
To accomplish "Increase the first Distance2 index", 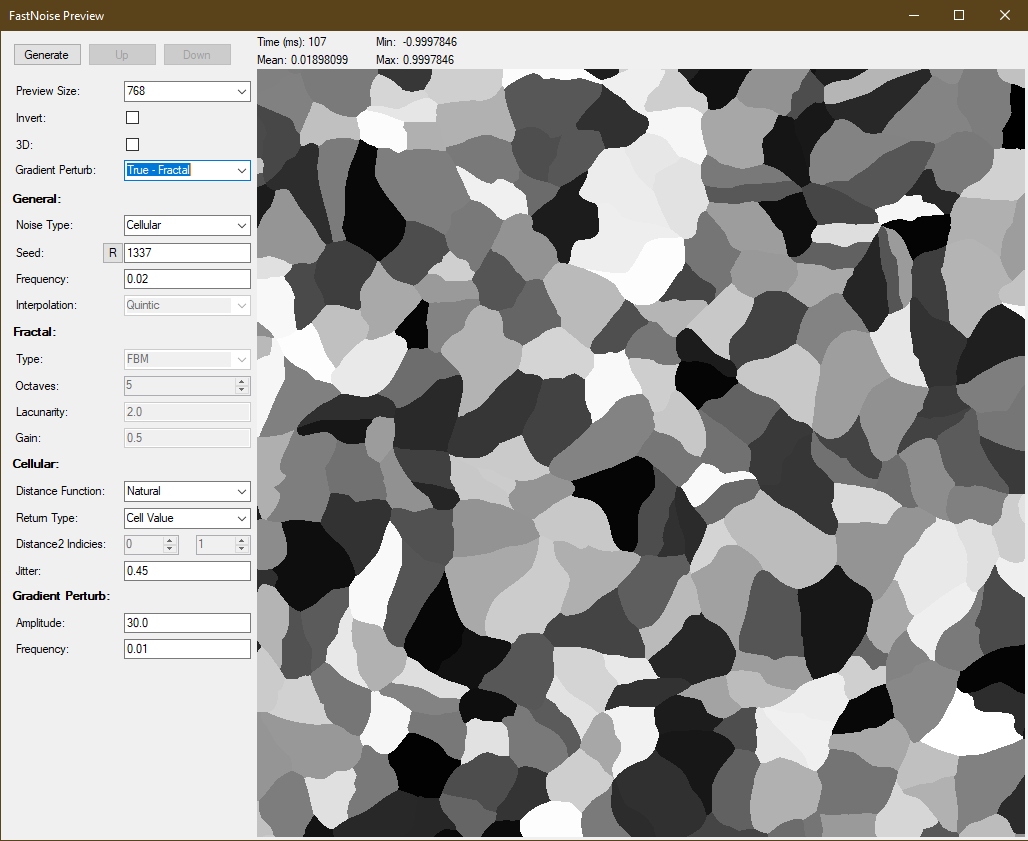I will pyautogui.click(x=170, y=540).
